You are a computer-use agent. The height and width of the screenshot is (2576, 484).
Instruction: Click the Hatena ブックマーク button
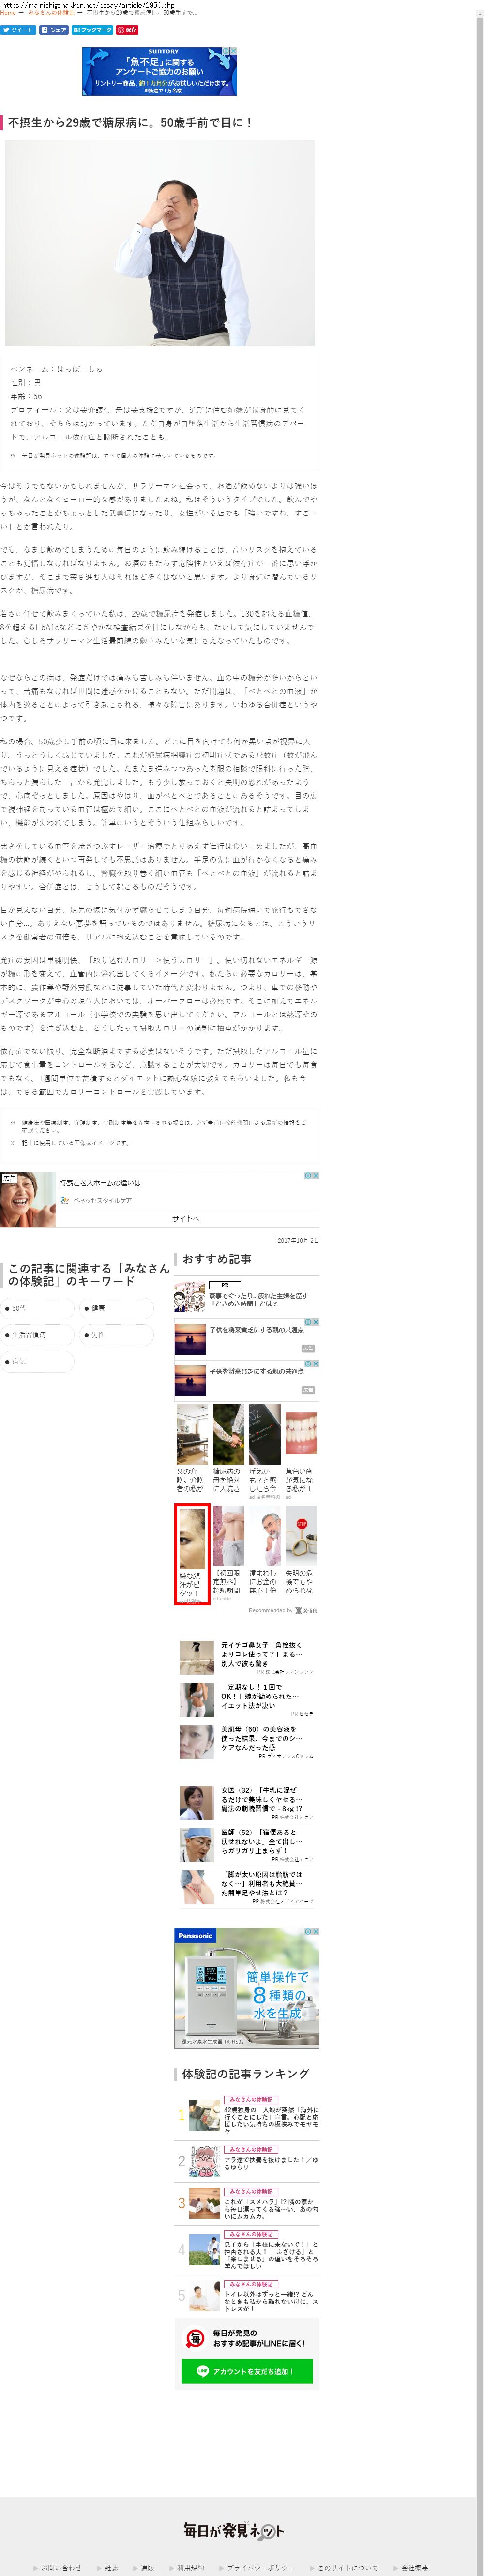(x=92, y=30)
